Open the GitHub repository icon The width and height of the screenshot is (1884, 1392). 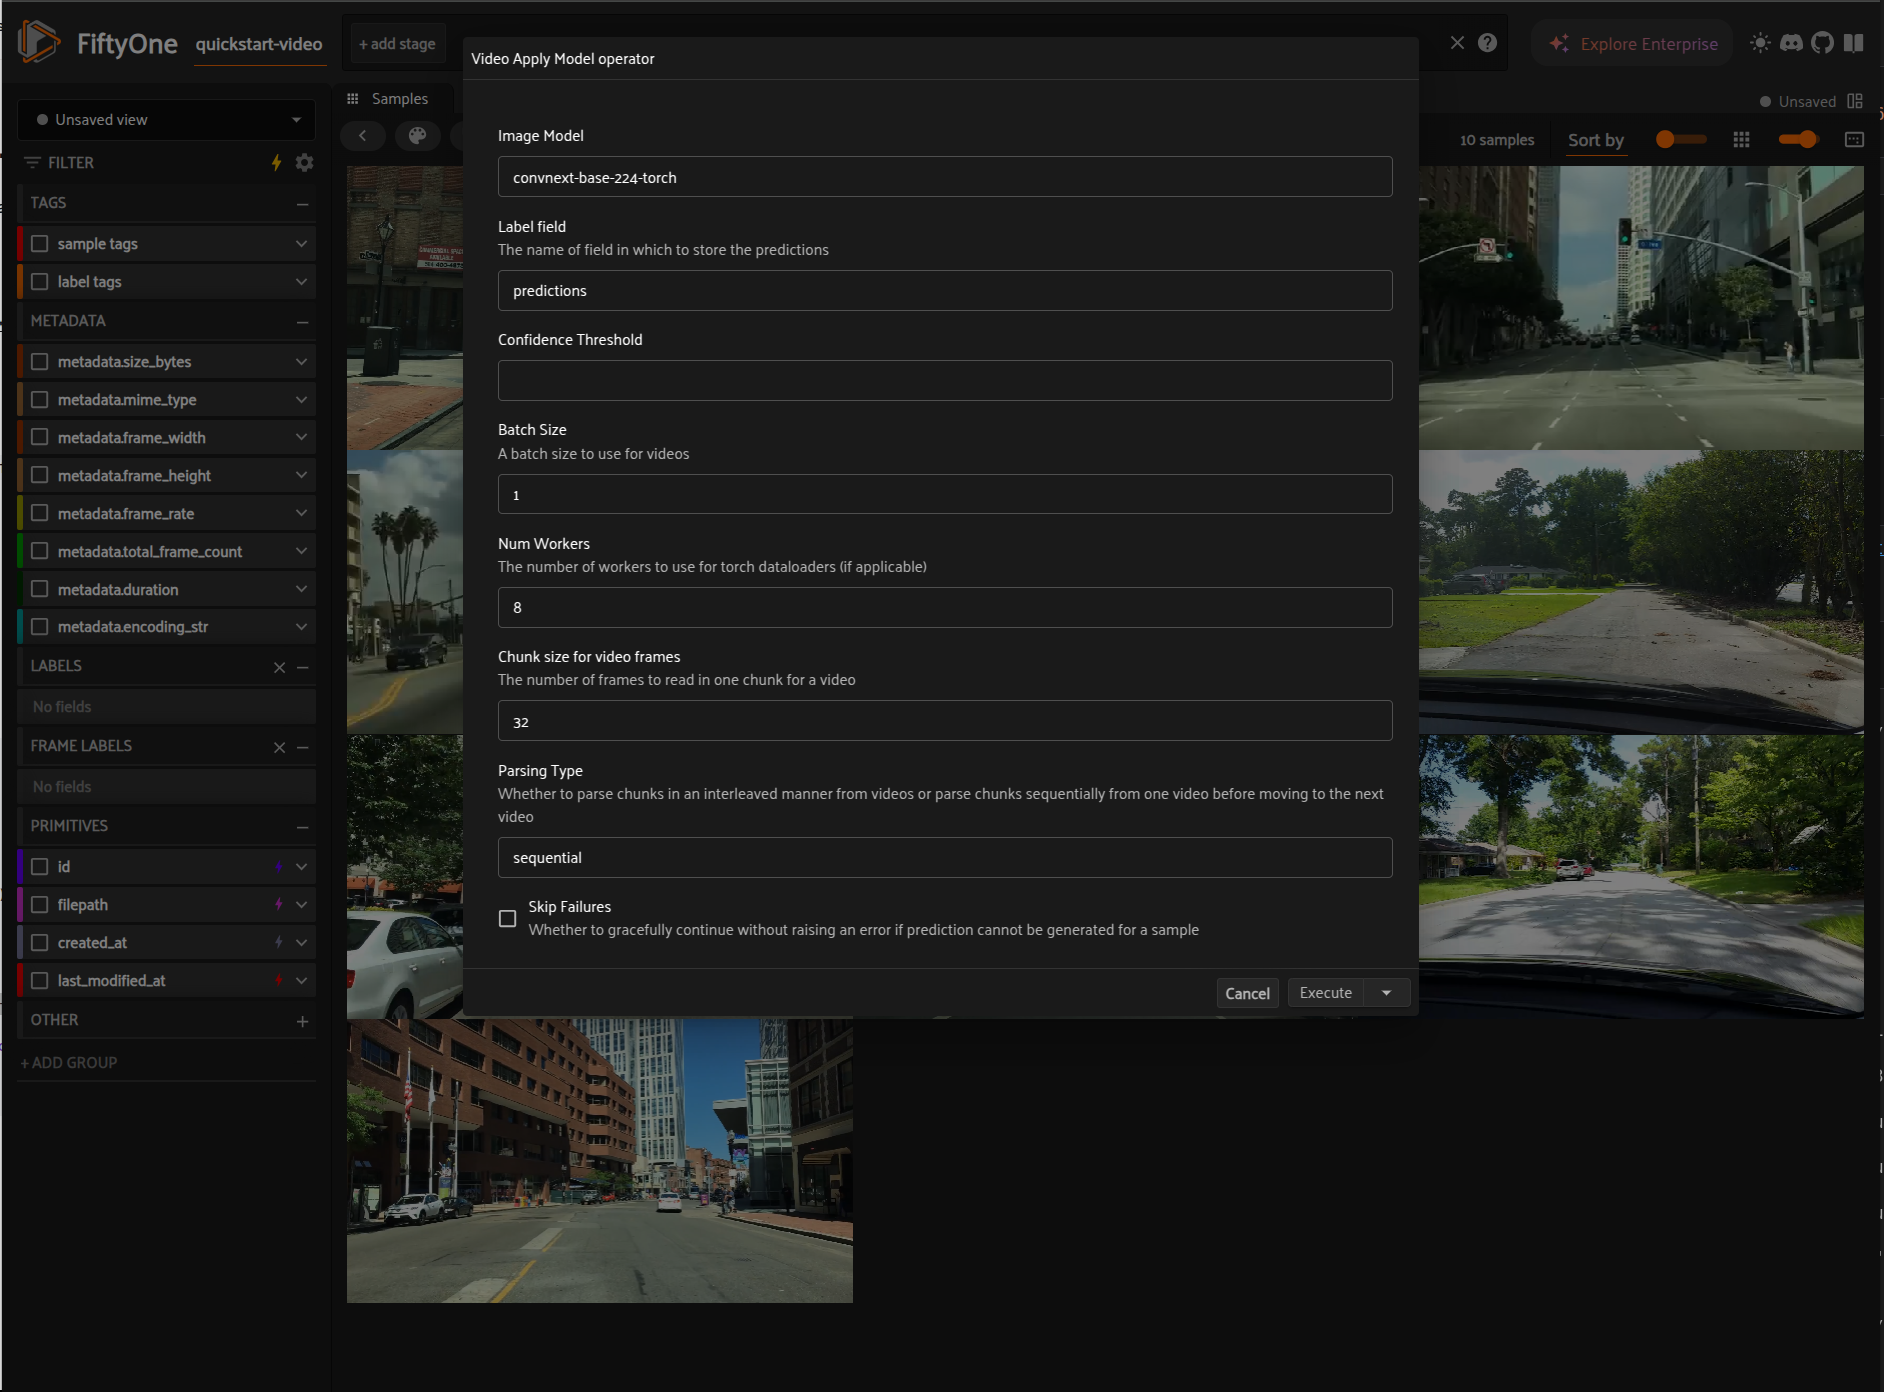(1823, 43)
